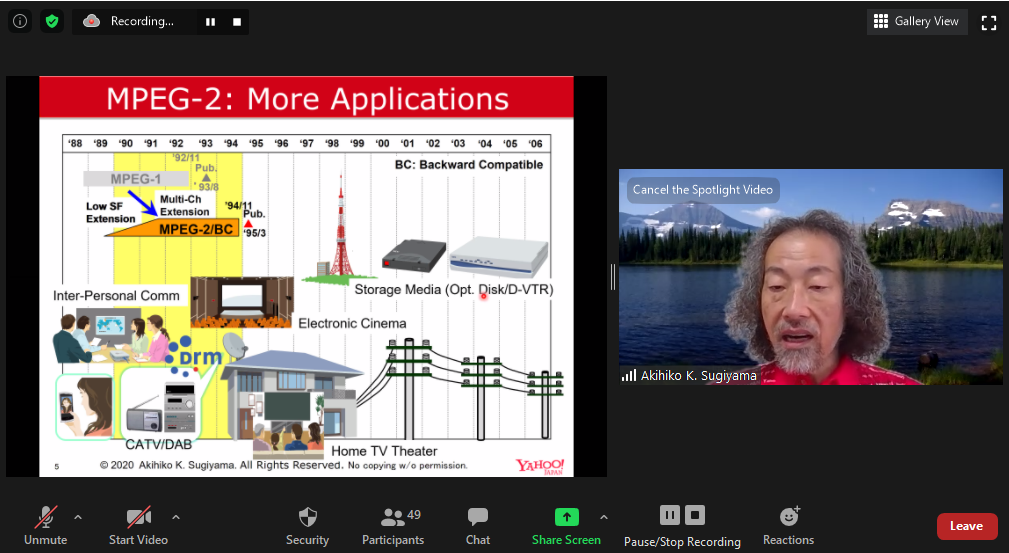Click the gray 'MPEG-1' bar
Image resolution: width=1009 pixels, height=553 pixels.
(136, 179)
